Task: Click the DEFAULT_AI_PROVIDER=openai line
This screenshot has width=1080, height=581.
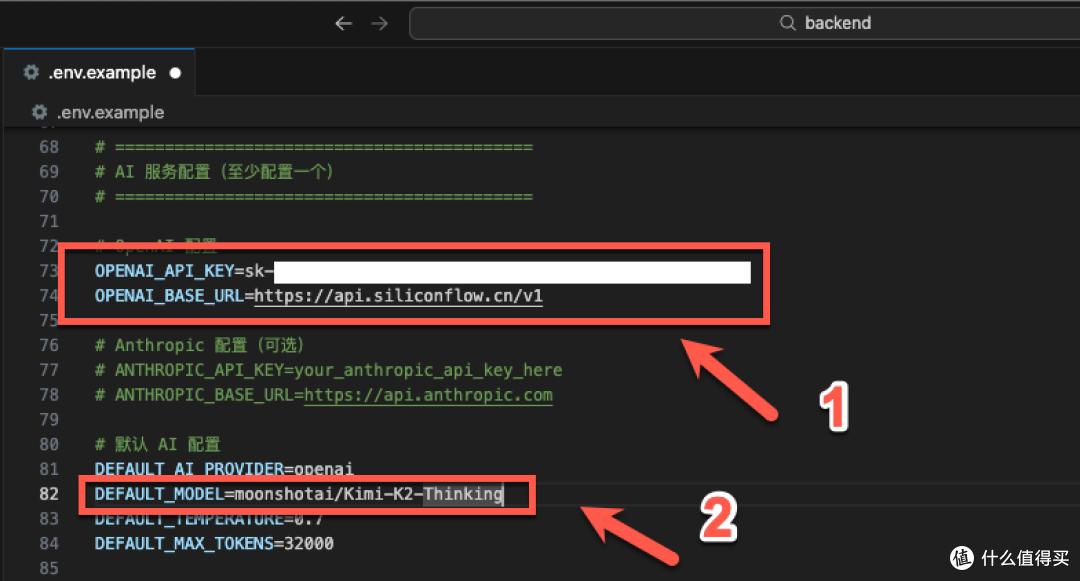Action: click(x=224, y=469)
